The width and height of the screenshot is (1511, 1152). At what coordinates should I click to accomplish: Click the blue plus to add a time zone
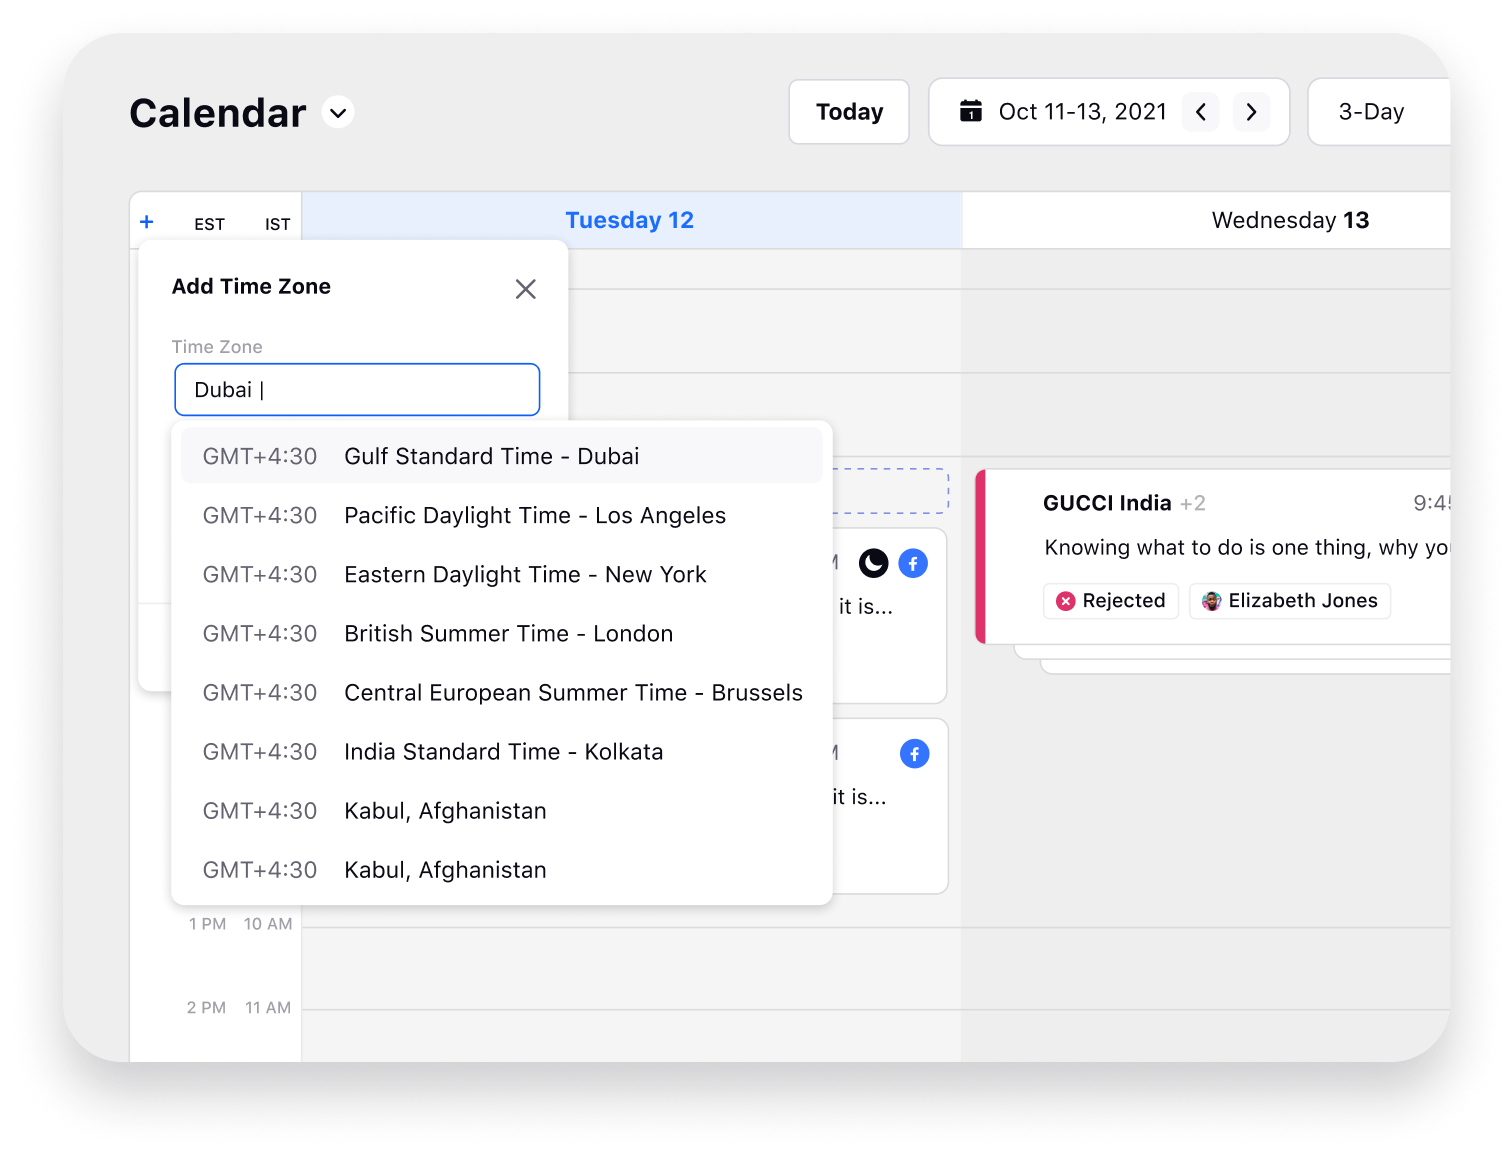tap(147, 222)
